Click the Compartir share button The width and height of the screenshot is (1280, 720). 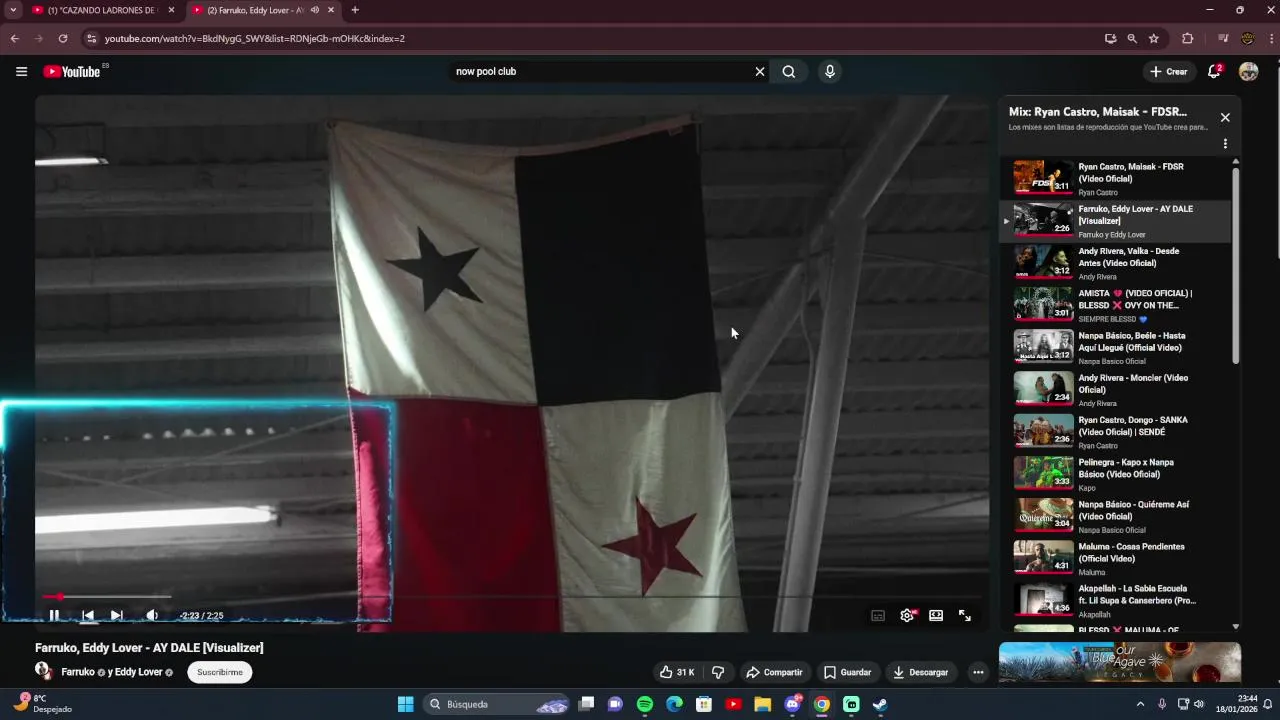point(774,672)
